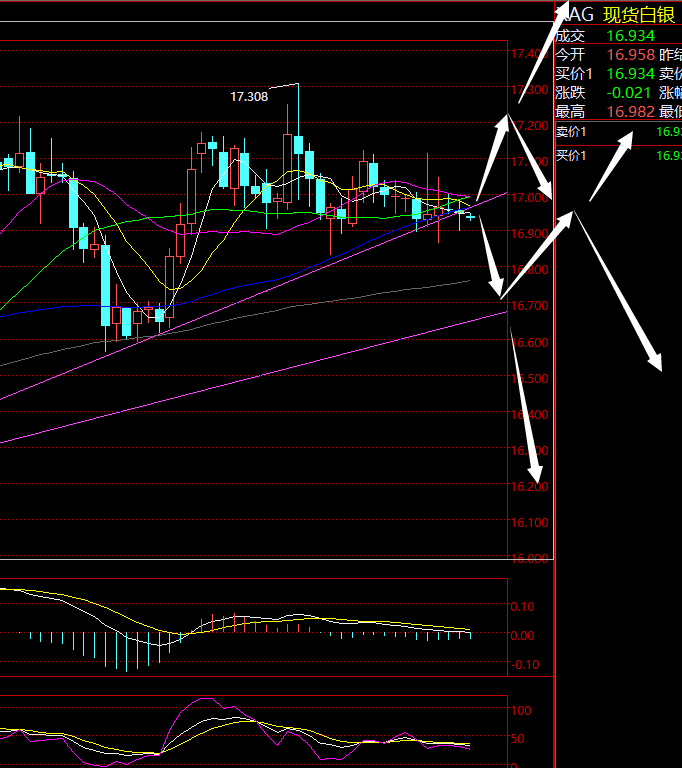Click the 0.10 MACD axis label

pyautogui.click(x=523, y=606)
